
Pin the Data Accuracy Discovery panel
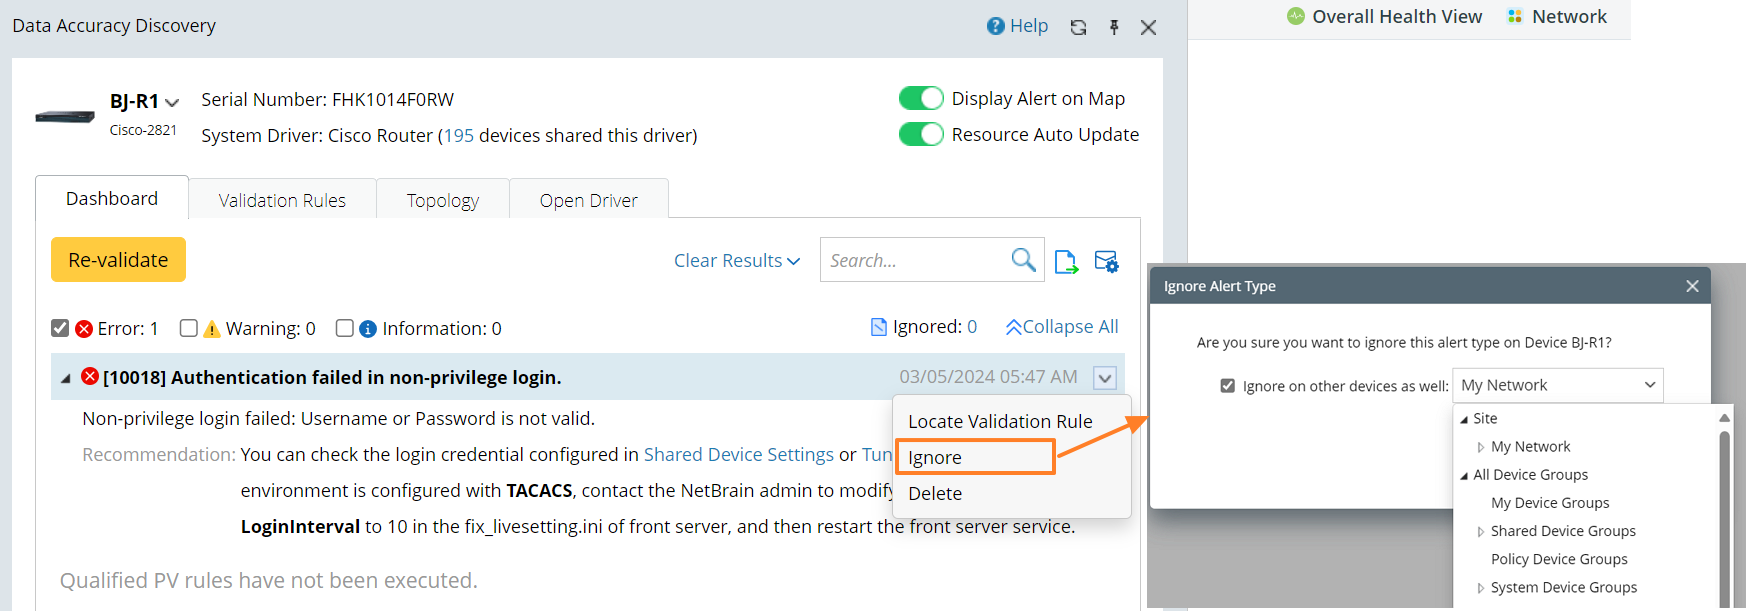(1114, 27)
